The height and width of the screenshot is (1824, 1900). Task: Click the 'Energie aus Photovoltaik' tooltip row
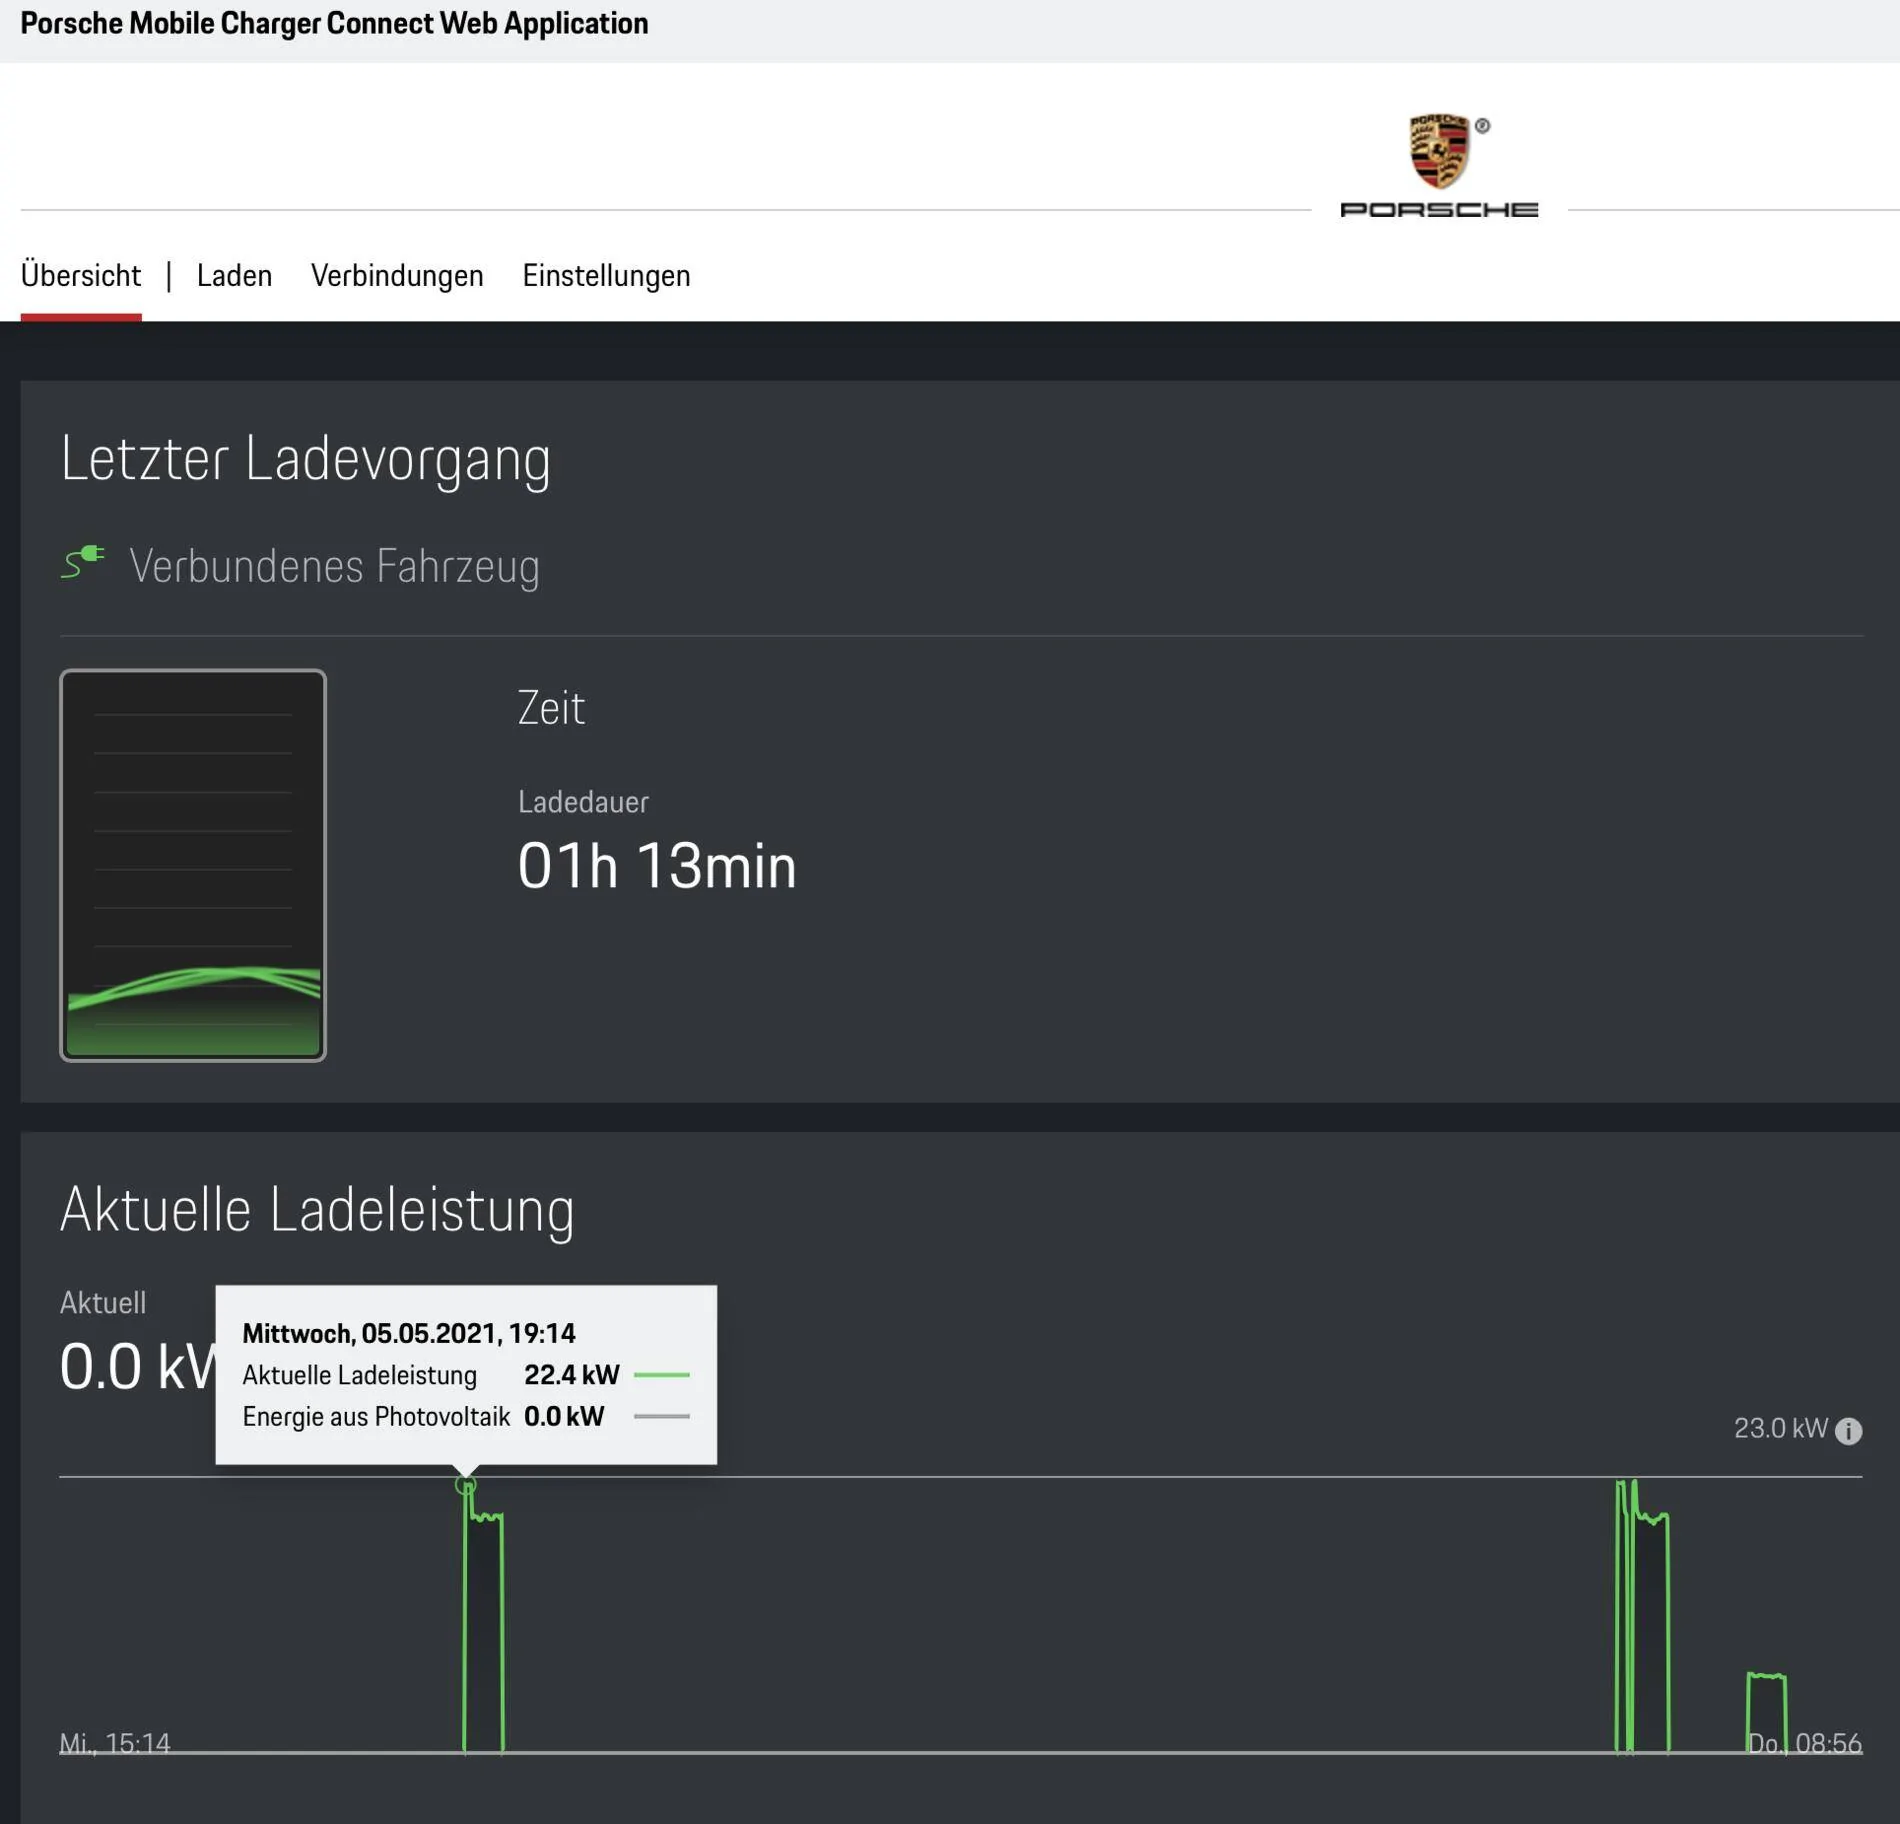point(466,1416)
